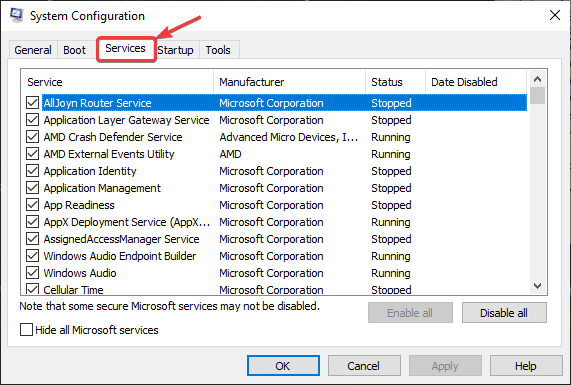The image size is (571, 385).
Task: Confirm with the OK button
Action: 283,366
